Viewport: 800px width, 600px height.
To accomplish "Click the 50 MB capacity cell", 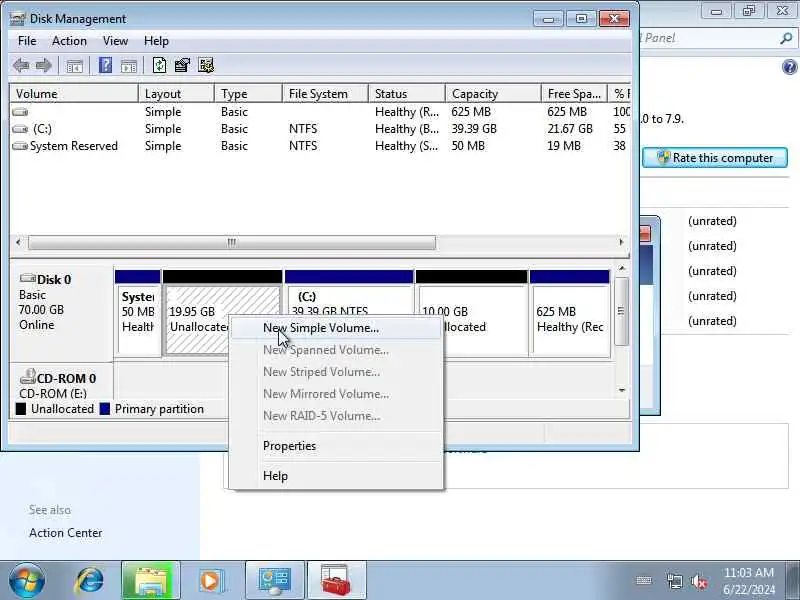I will [468, 146].
